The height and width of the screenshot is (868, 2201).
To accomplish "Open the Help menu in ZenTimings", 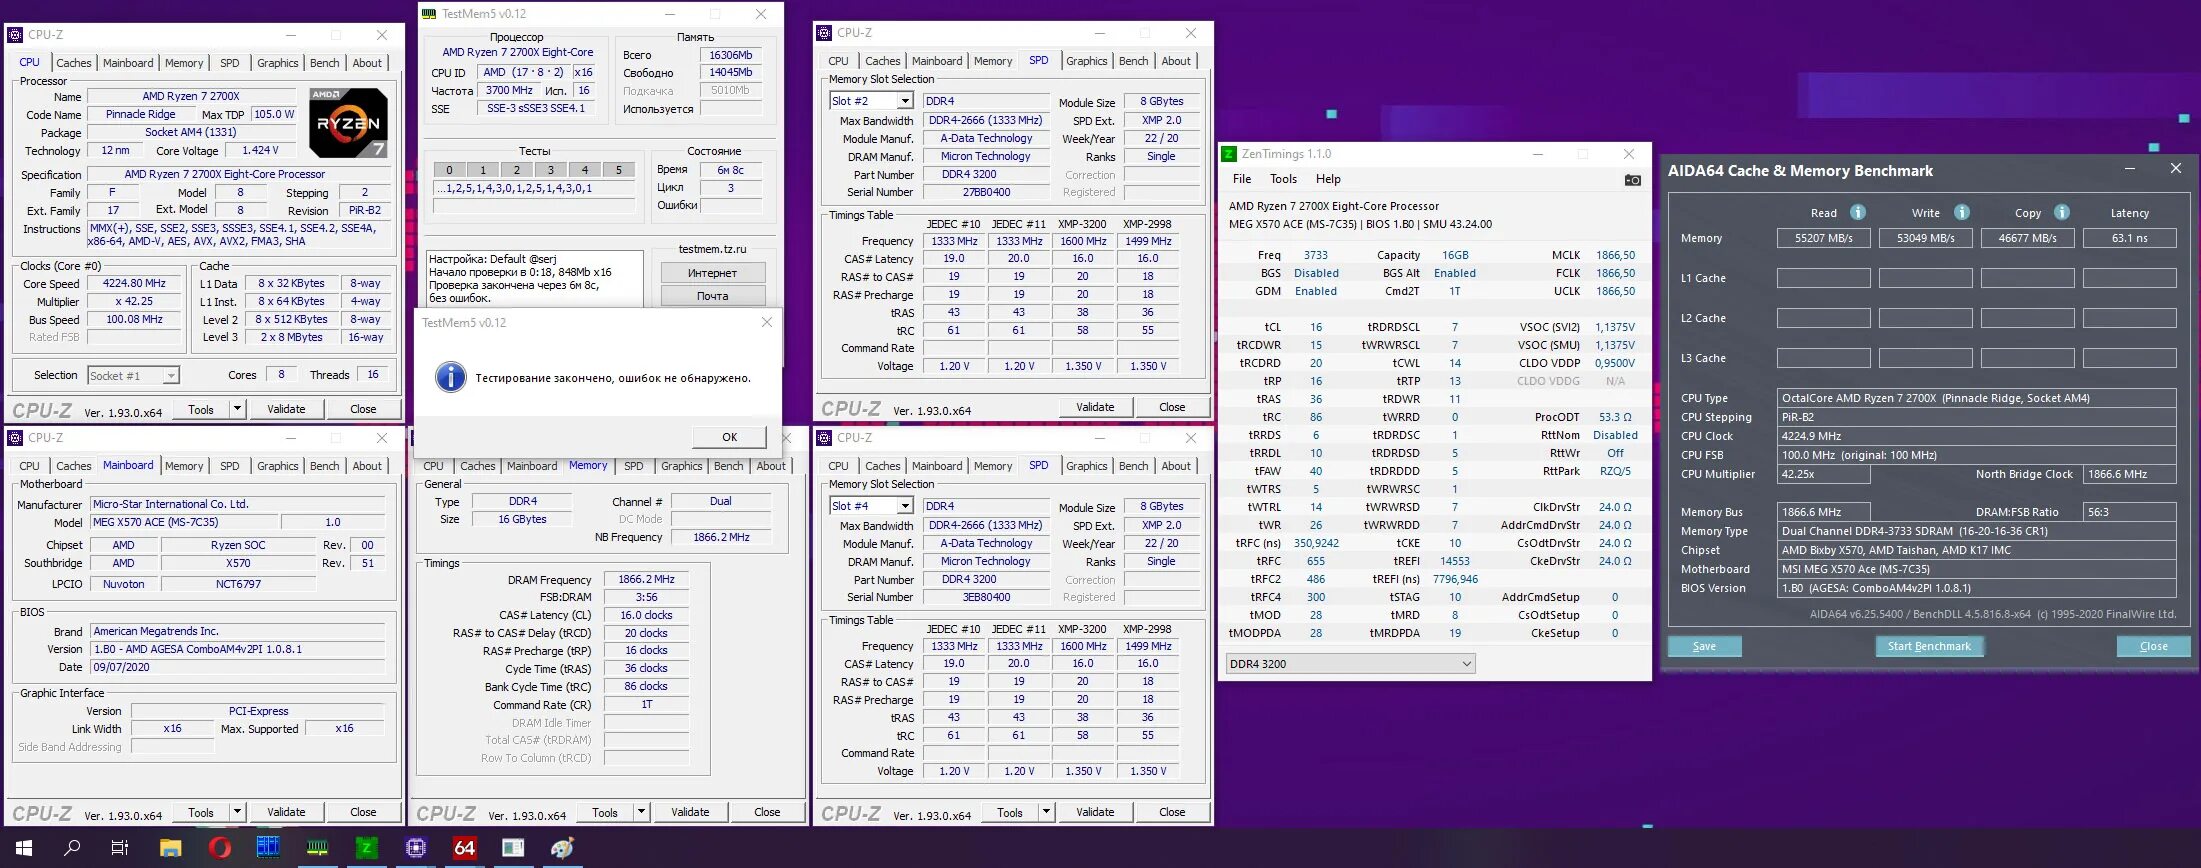I will tap(1328, 179).
